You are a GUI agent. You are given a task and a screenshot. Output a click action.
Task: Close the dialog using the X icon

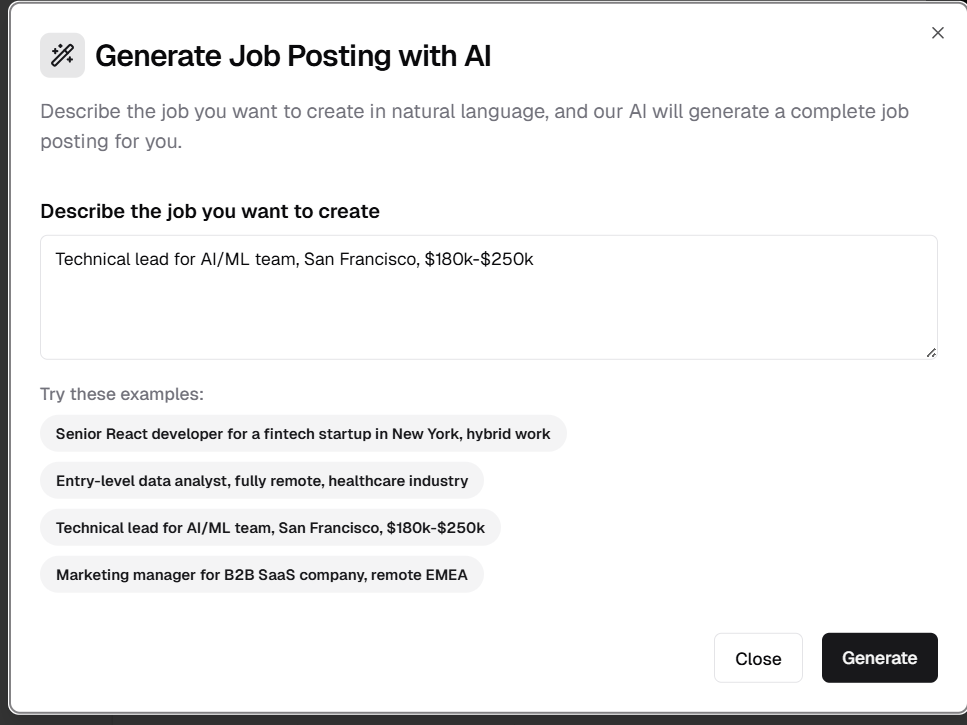pos(937,33)
